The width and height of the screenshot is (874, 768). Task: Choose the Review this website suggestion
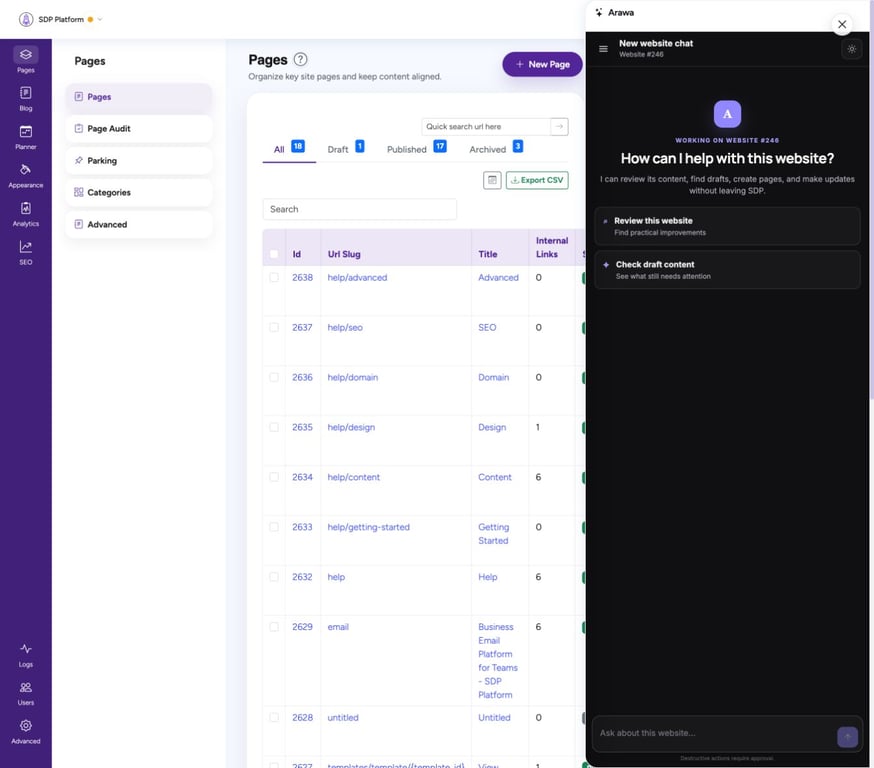tap(727, 226)
